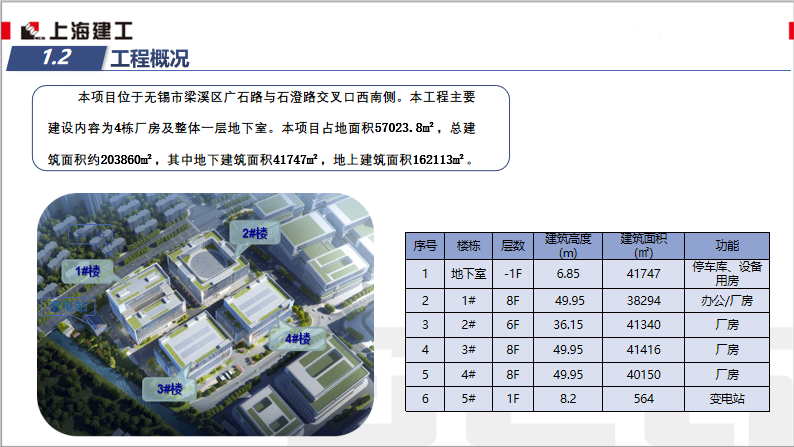The width and height of the screenshot is (794, 447).
Task: Click the 功能 column header
Action: coord(726,245)
